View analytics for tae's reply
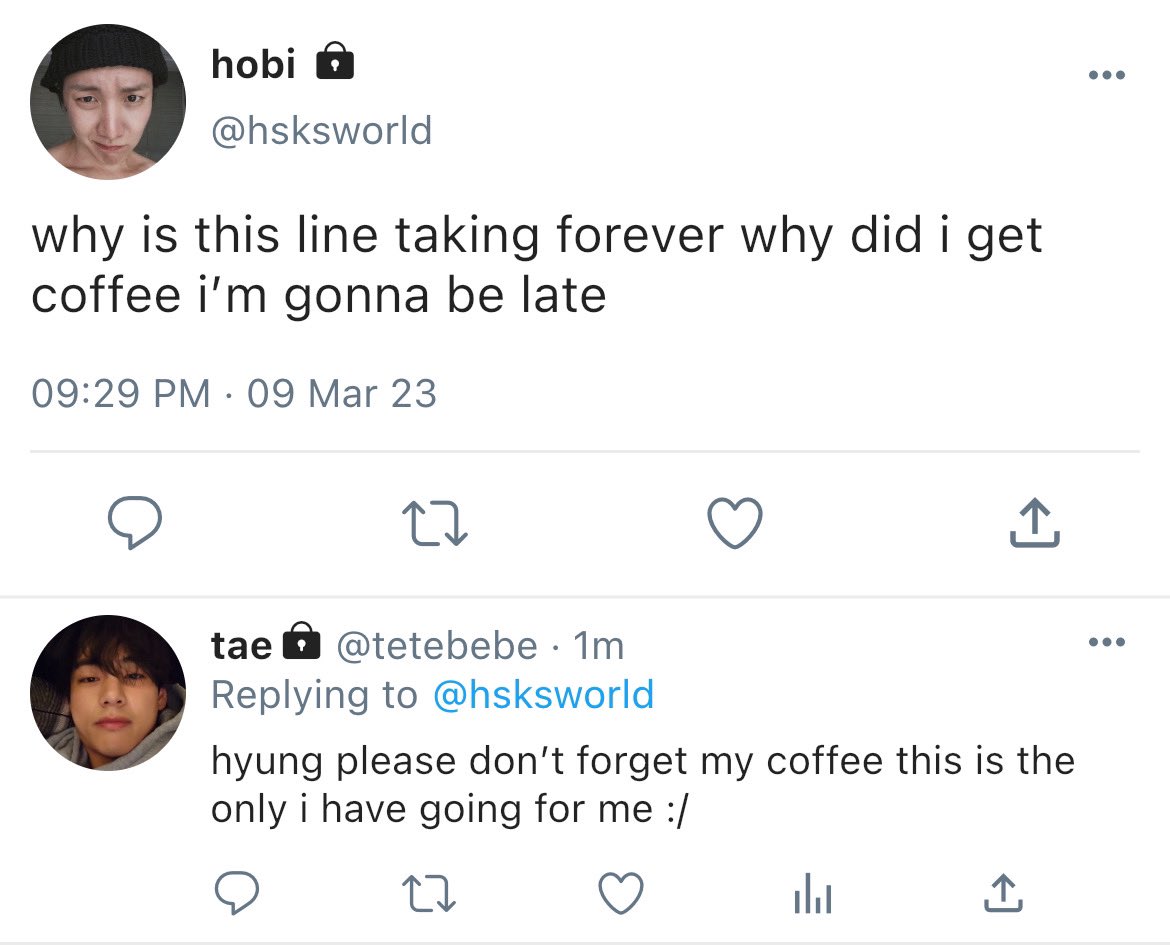Screen dimensions: 1170x945 tap(813, 894)
